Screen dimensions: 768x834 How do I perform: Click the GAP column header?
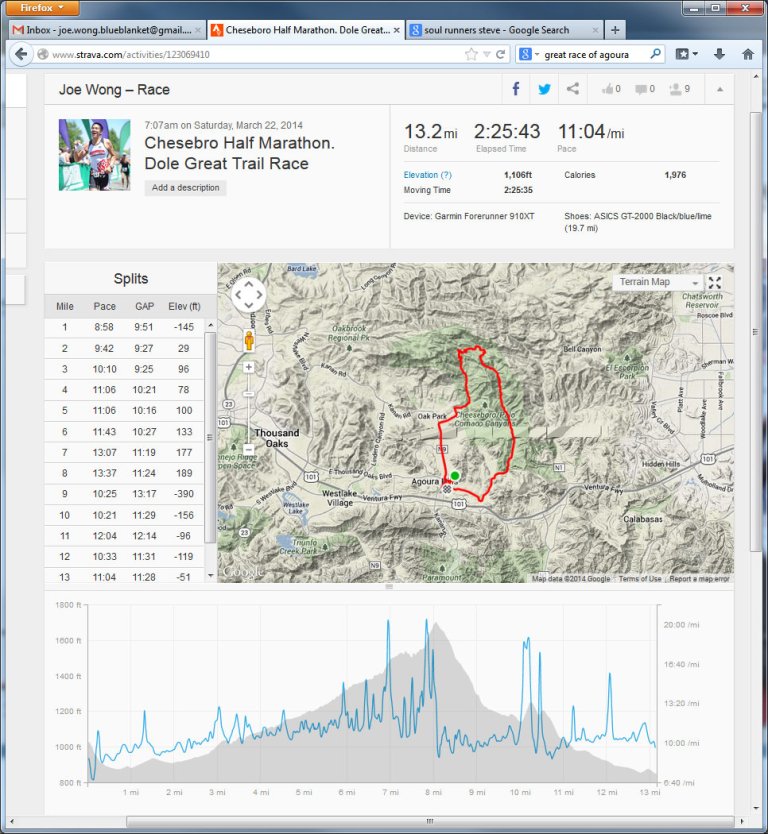(x=144, y=306)
